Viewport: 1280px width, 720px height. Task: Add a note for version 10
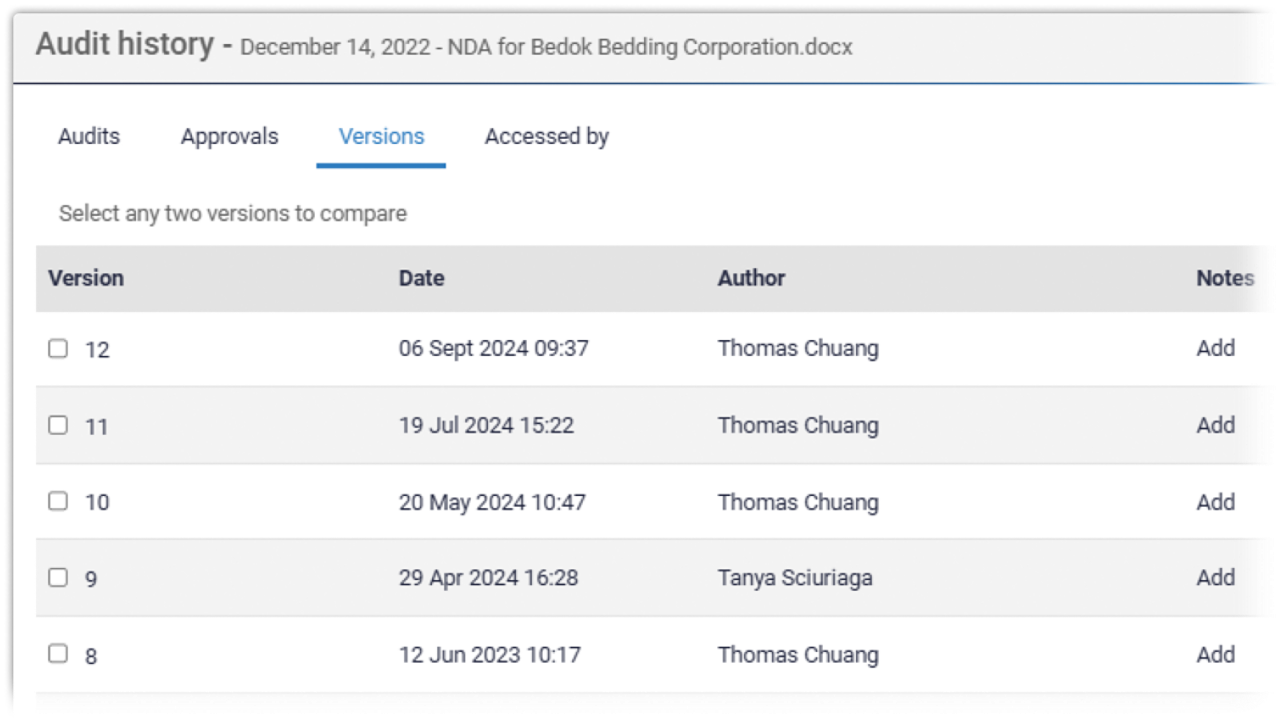click(x=1215, y=501)
